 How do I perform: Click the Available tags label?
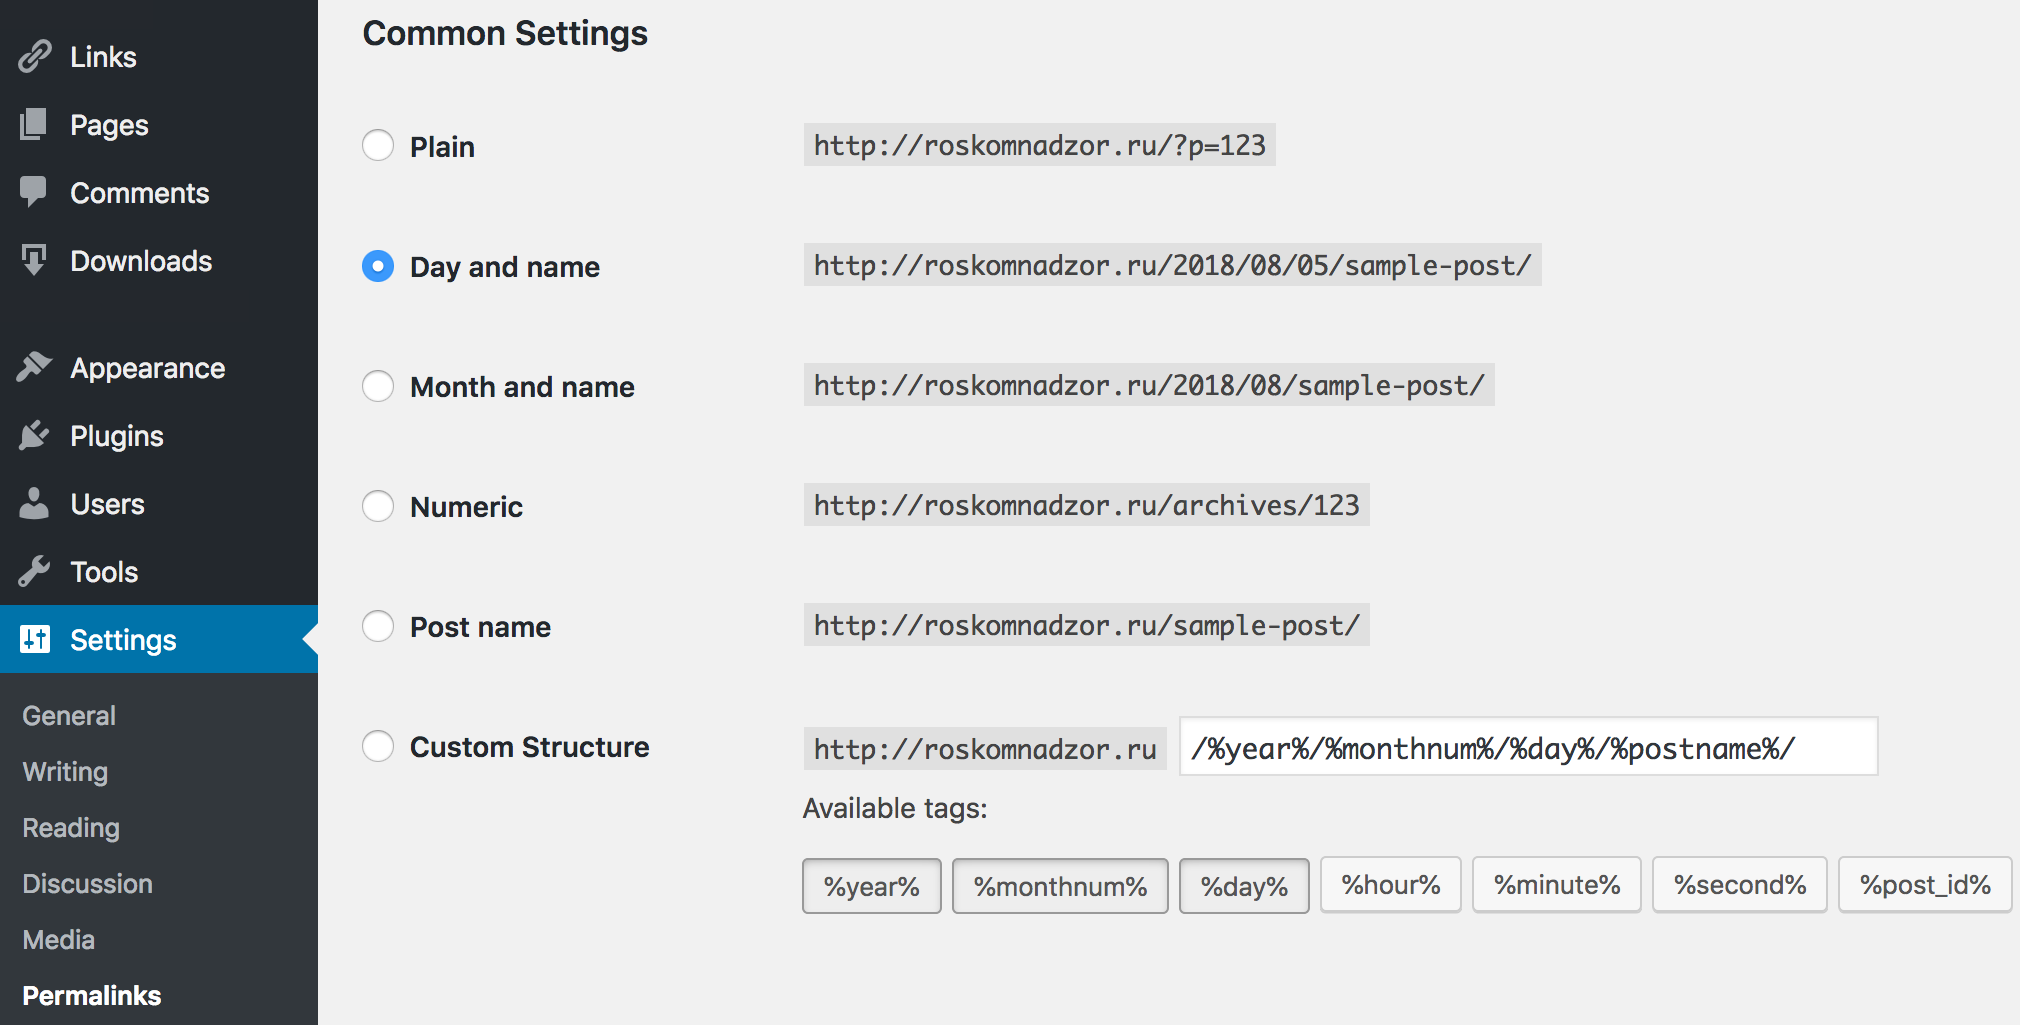895,808
